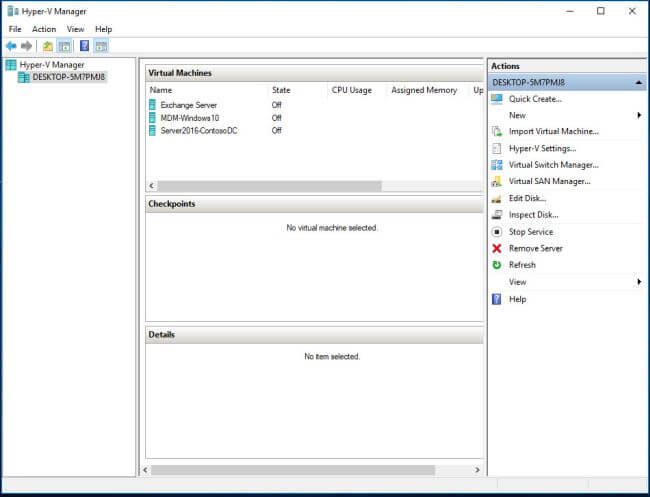
Task: Click the Inspect Disk icon
Action: 497,215
